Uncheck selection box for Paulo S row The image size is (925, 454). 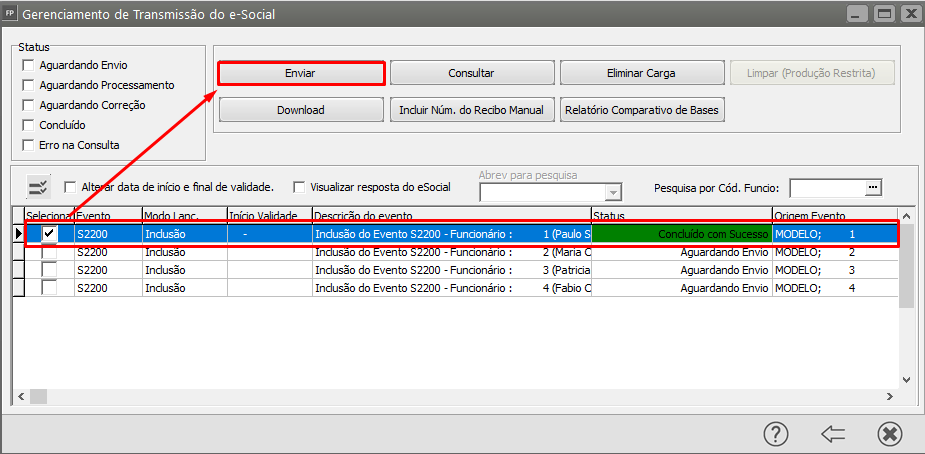pyautogui.click(x=50, y=234)
